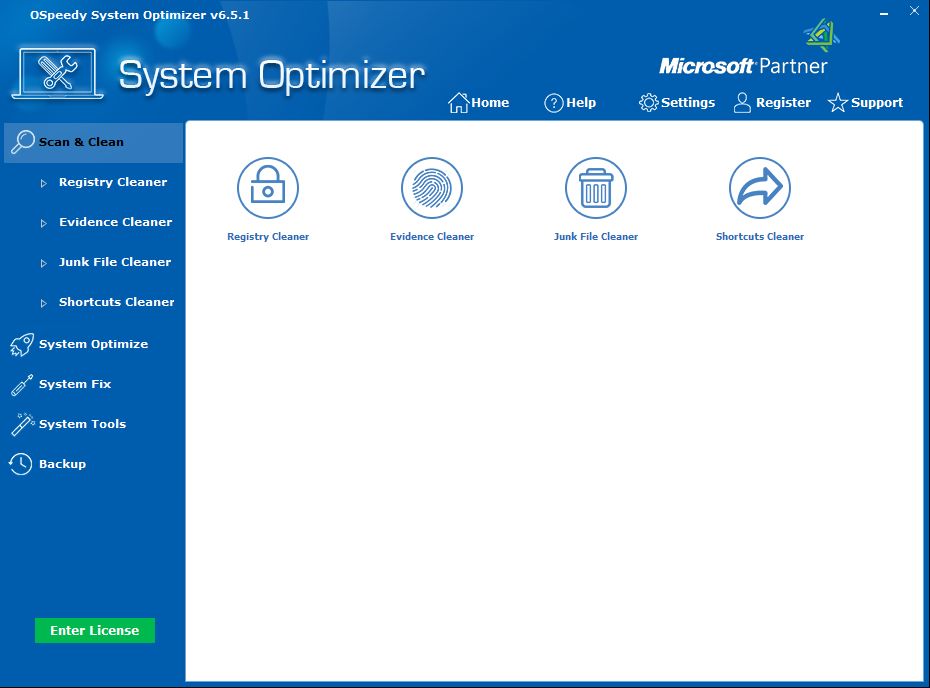This screenshot has width=930, height=688.
Task: Select Junk File Cleaner sidebar item
Action: coord(115,262)
